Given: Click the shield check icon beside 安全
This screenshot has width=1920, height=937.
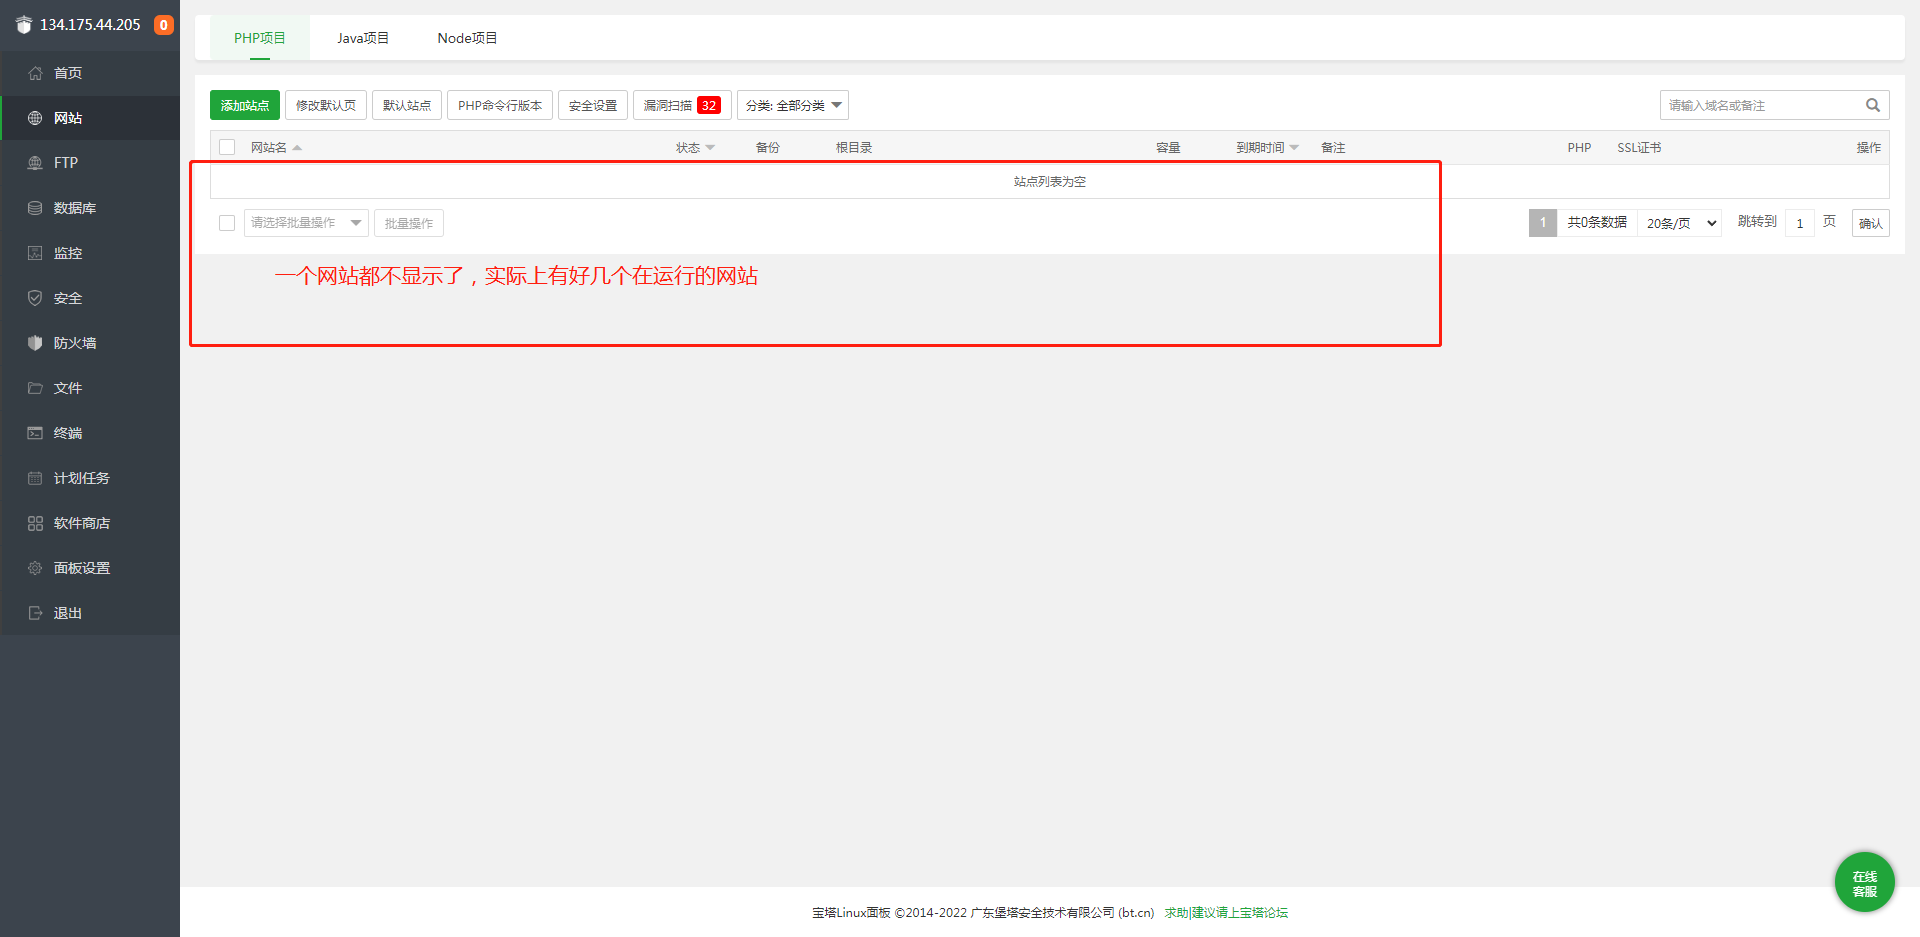Looking at the screenshot, I should tap(35, 298).
